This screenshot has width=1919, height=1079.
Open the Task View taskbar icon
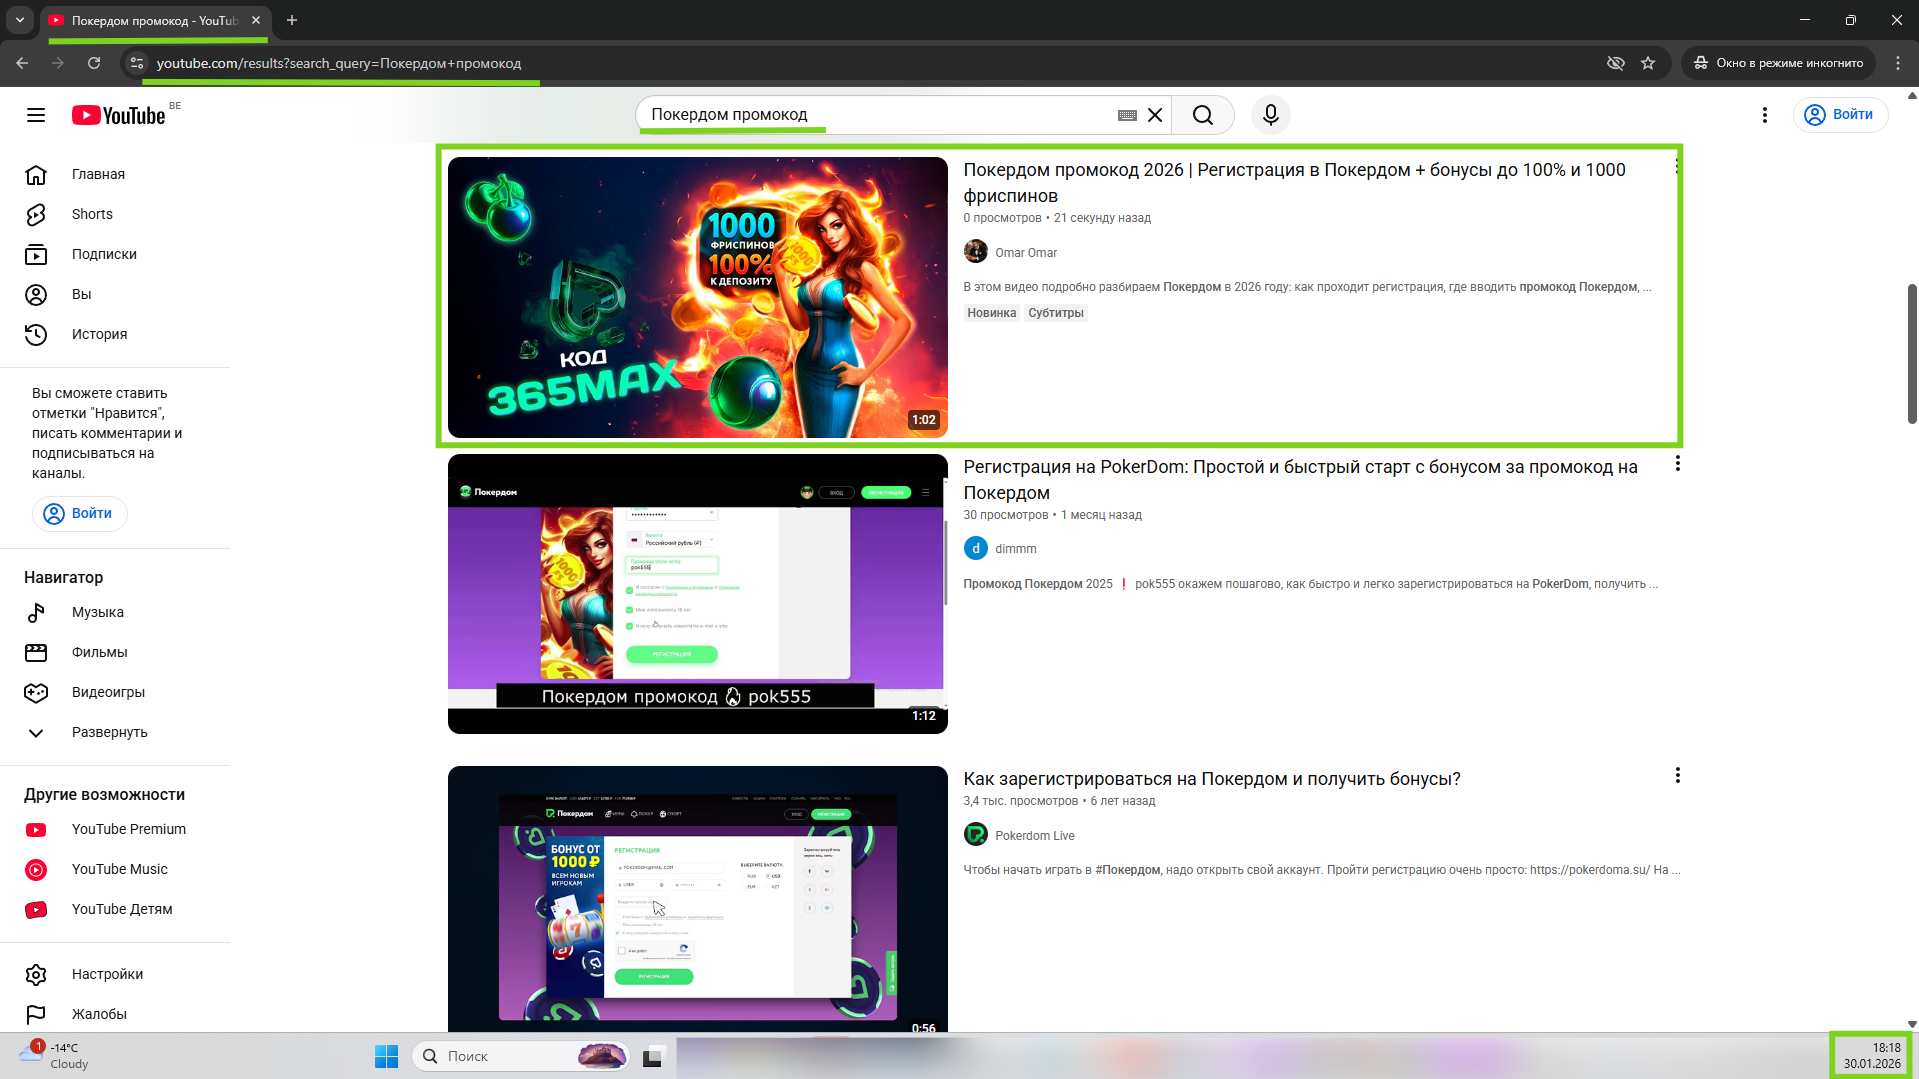click(653, 1056)
